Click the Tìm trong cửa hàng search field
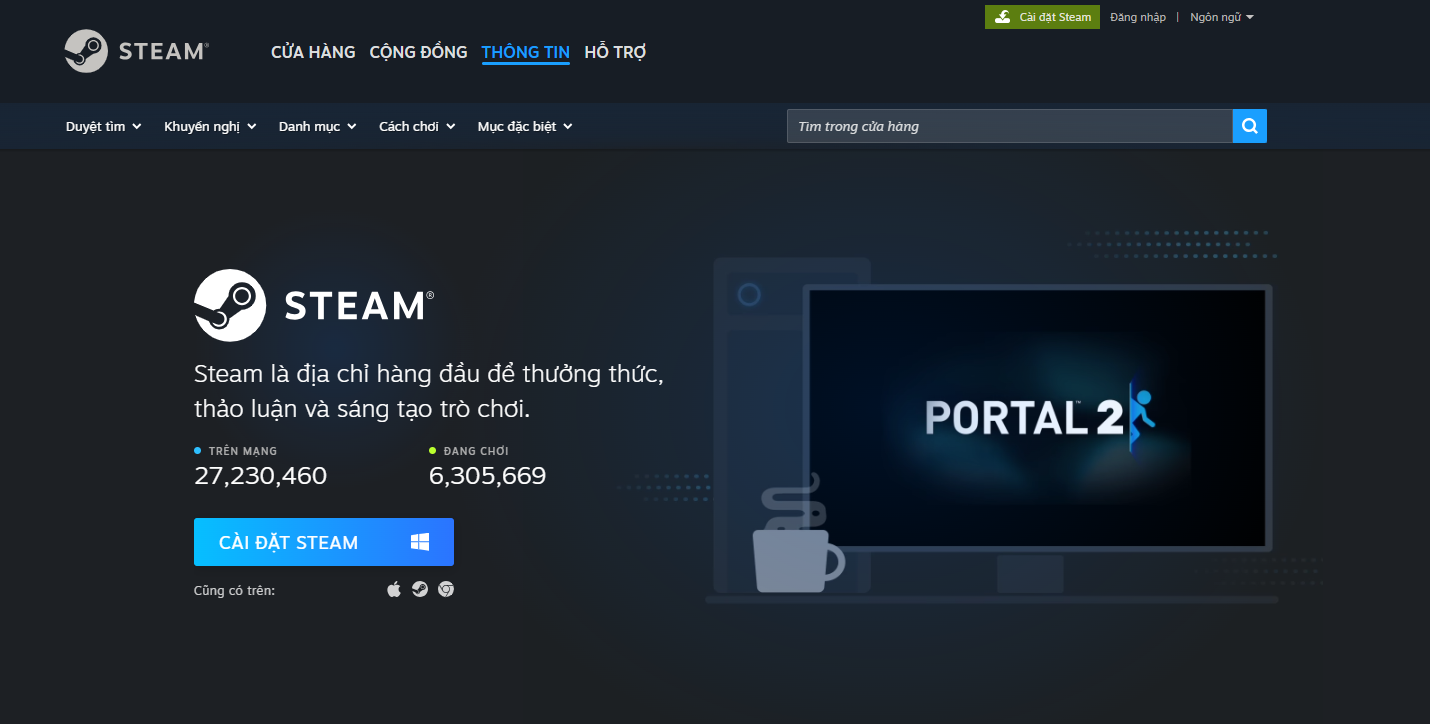The height and width of the screenshot is (724, 1430). pyautogui.click(x=1010, y=126)
